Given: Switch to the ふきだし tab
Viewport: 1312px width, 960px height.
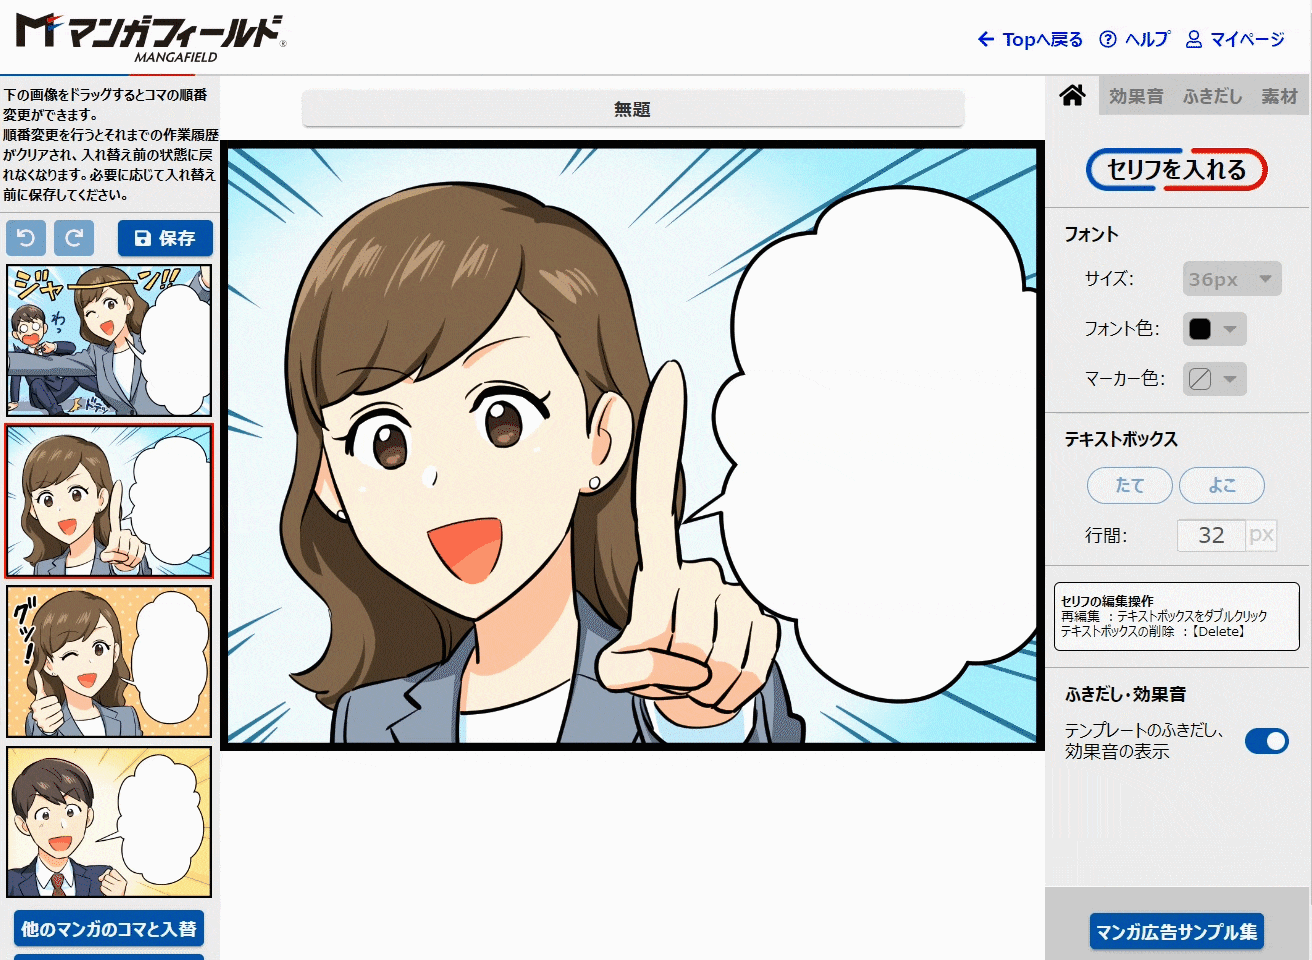Looking at the screenshot, I should pyautogui.click(x=1212, y=96).
